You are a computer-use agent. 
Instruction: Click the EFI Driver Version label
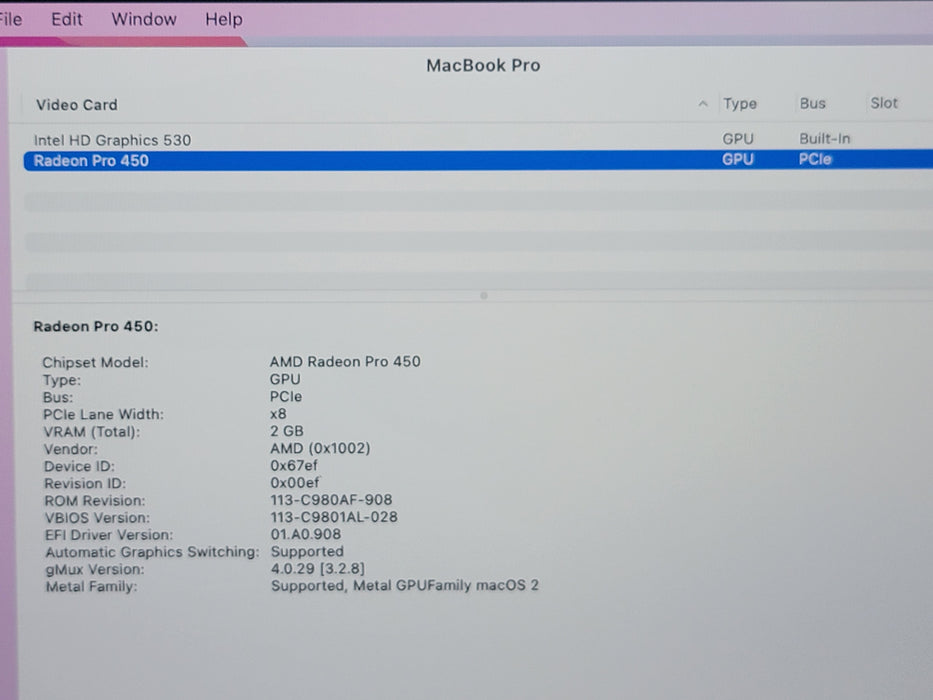click(x=109, y=535)
